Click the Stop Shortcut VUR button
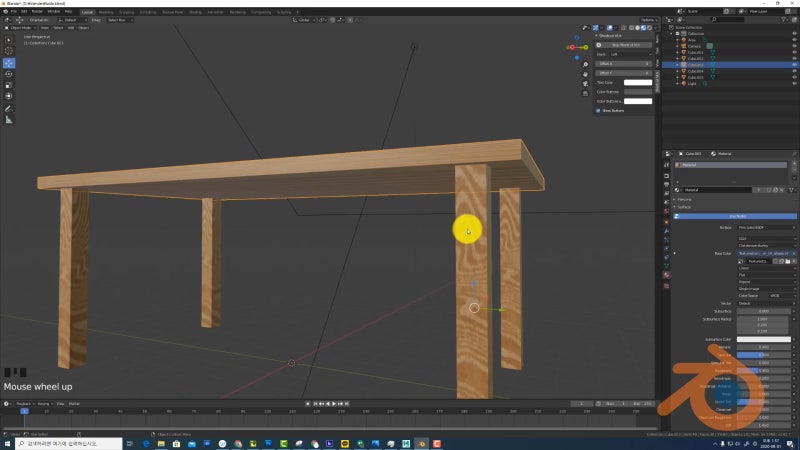 [625, 45]
